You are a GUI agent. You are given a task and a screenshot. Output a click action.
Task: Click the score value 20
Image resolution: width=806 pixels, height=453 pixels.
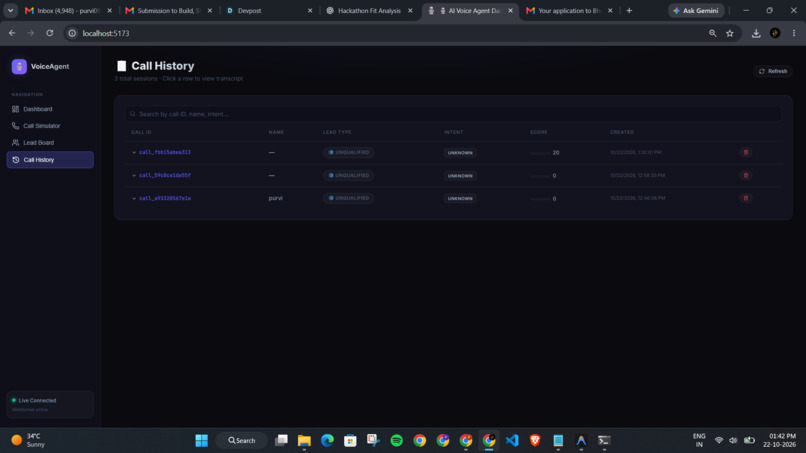(x=556, y=153)
